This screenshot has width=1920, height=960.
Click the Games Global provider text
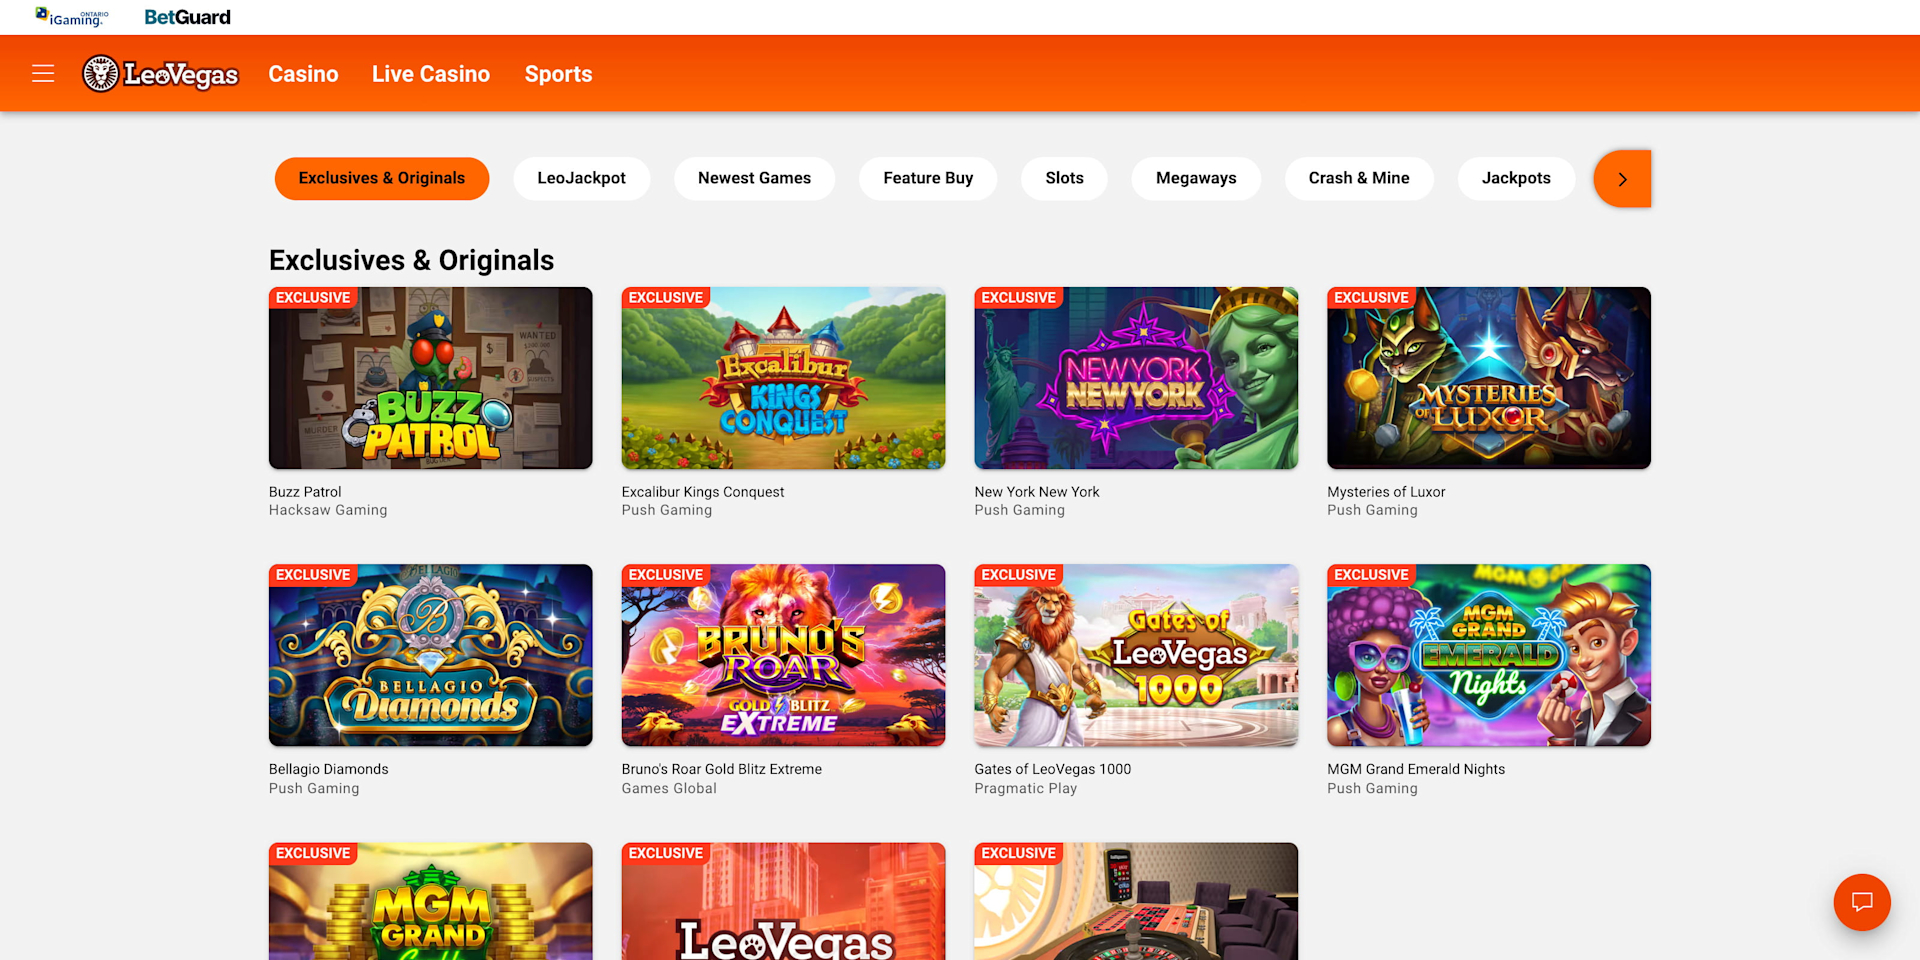(669, 788)
